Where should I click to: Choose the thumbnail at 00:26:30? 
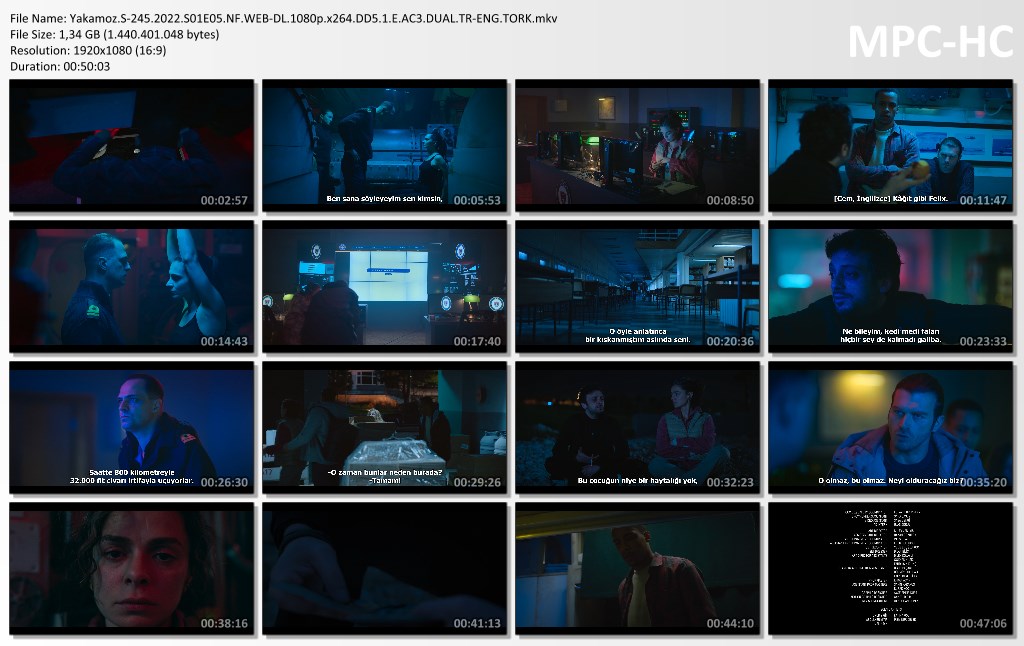pos(132,427)
